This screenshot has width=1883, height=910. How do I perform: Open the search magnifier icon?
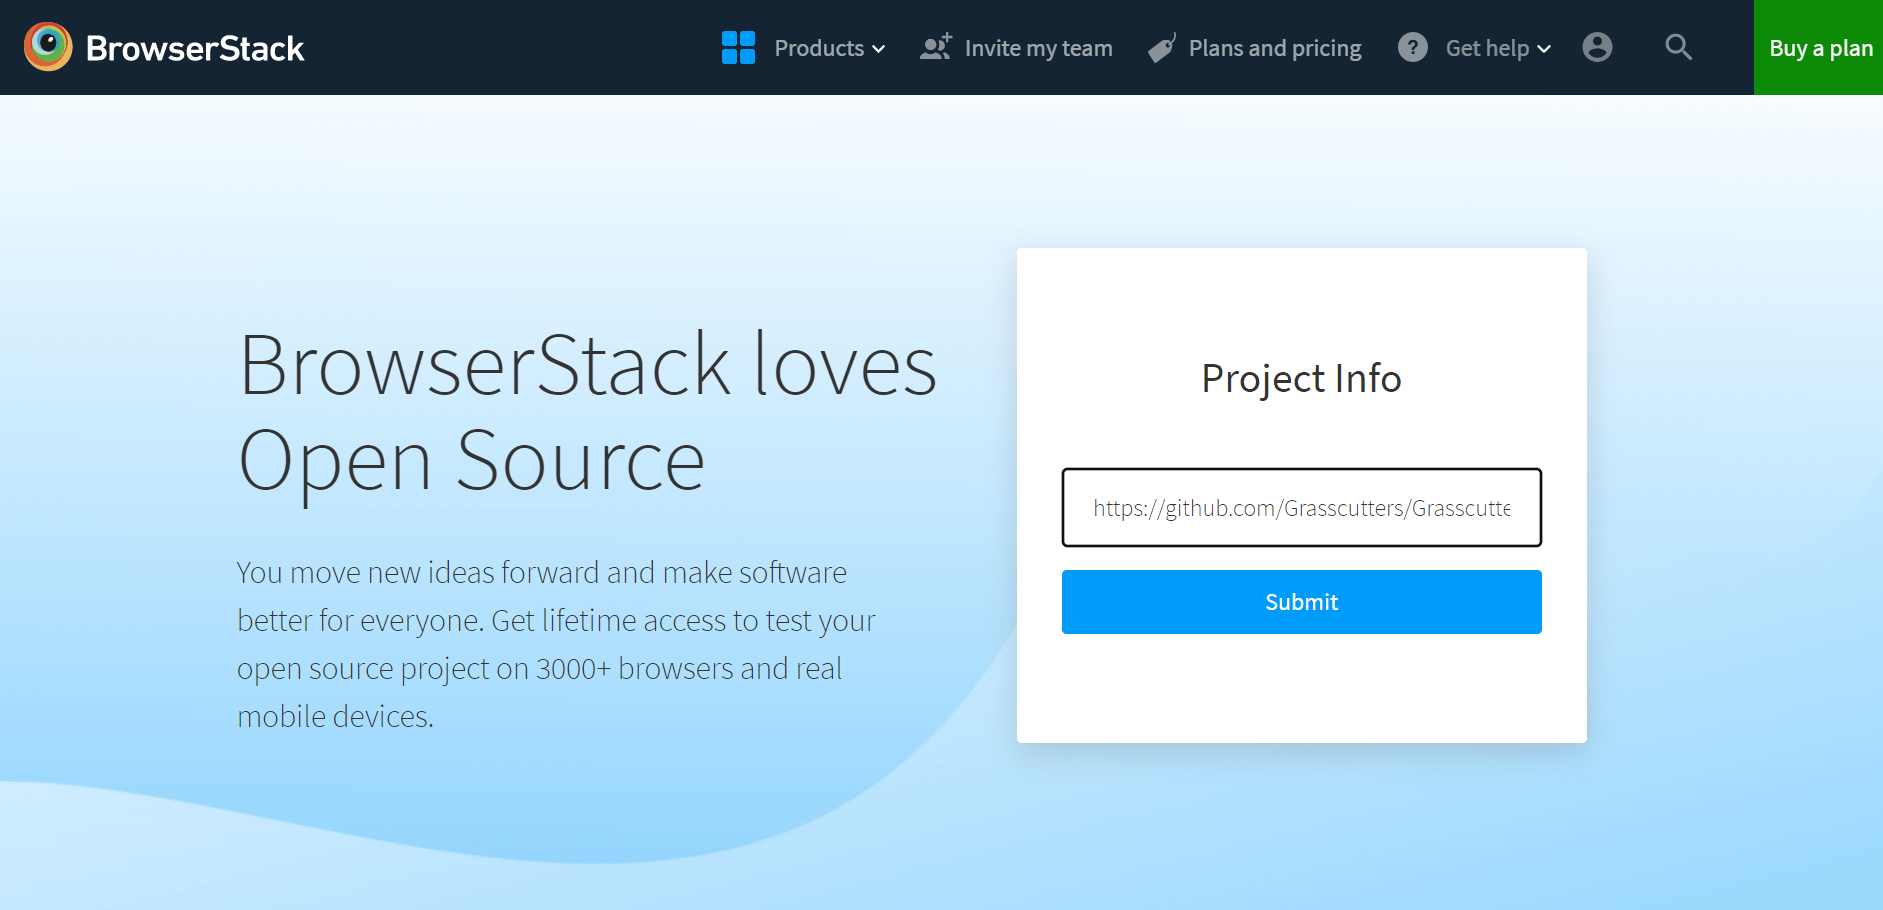1679,47
